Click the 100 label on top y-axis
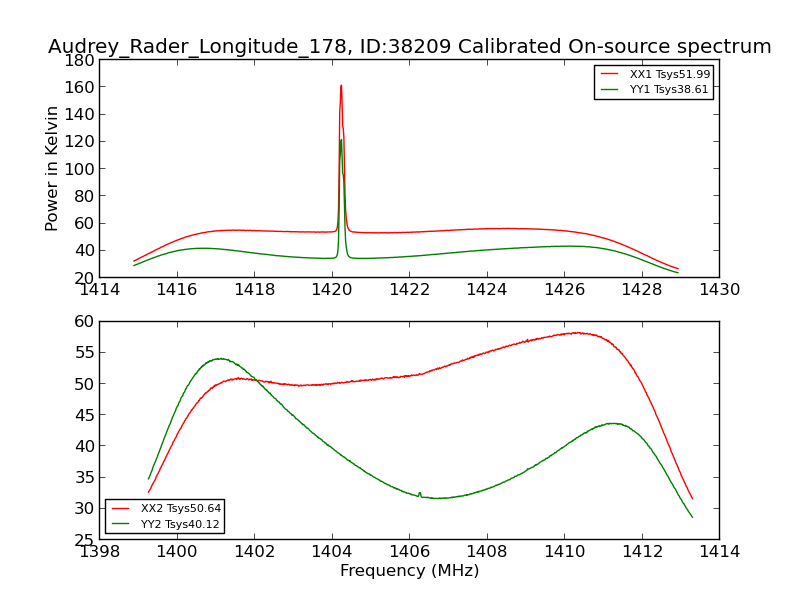 click(79, 169)
